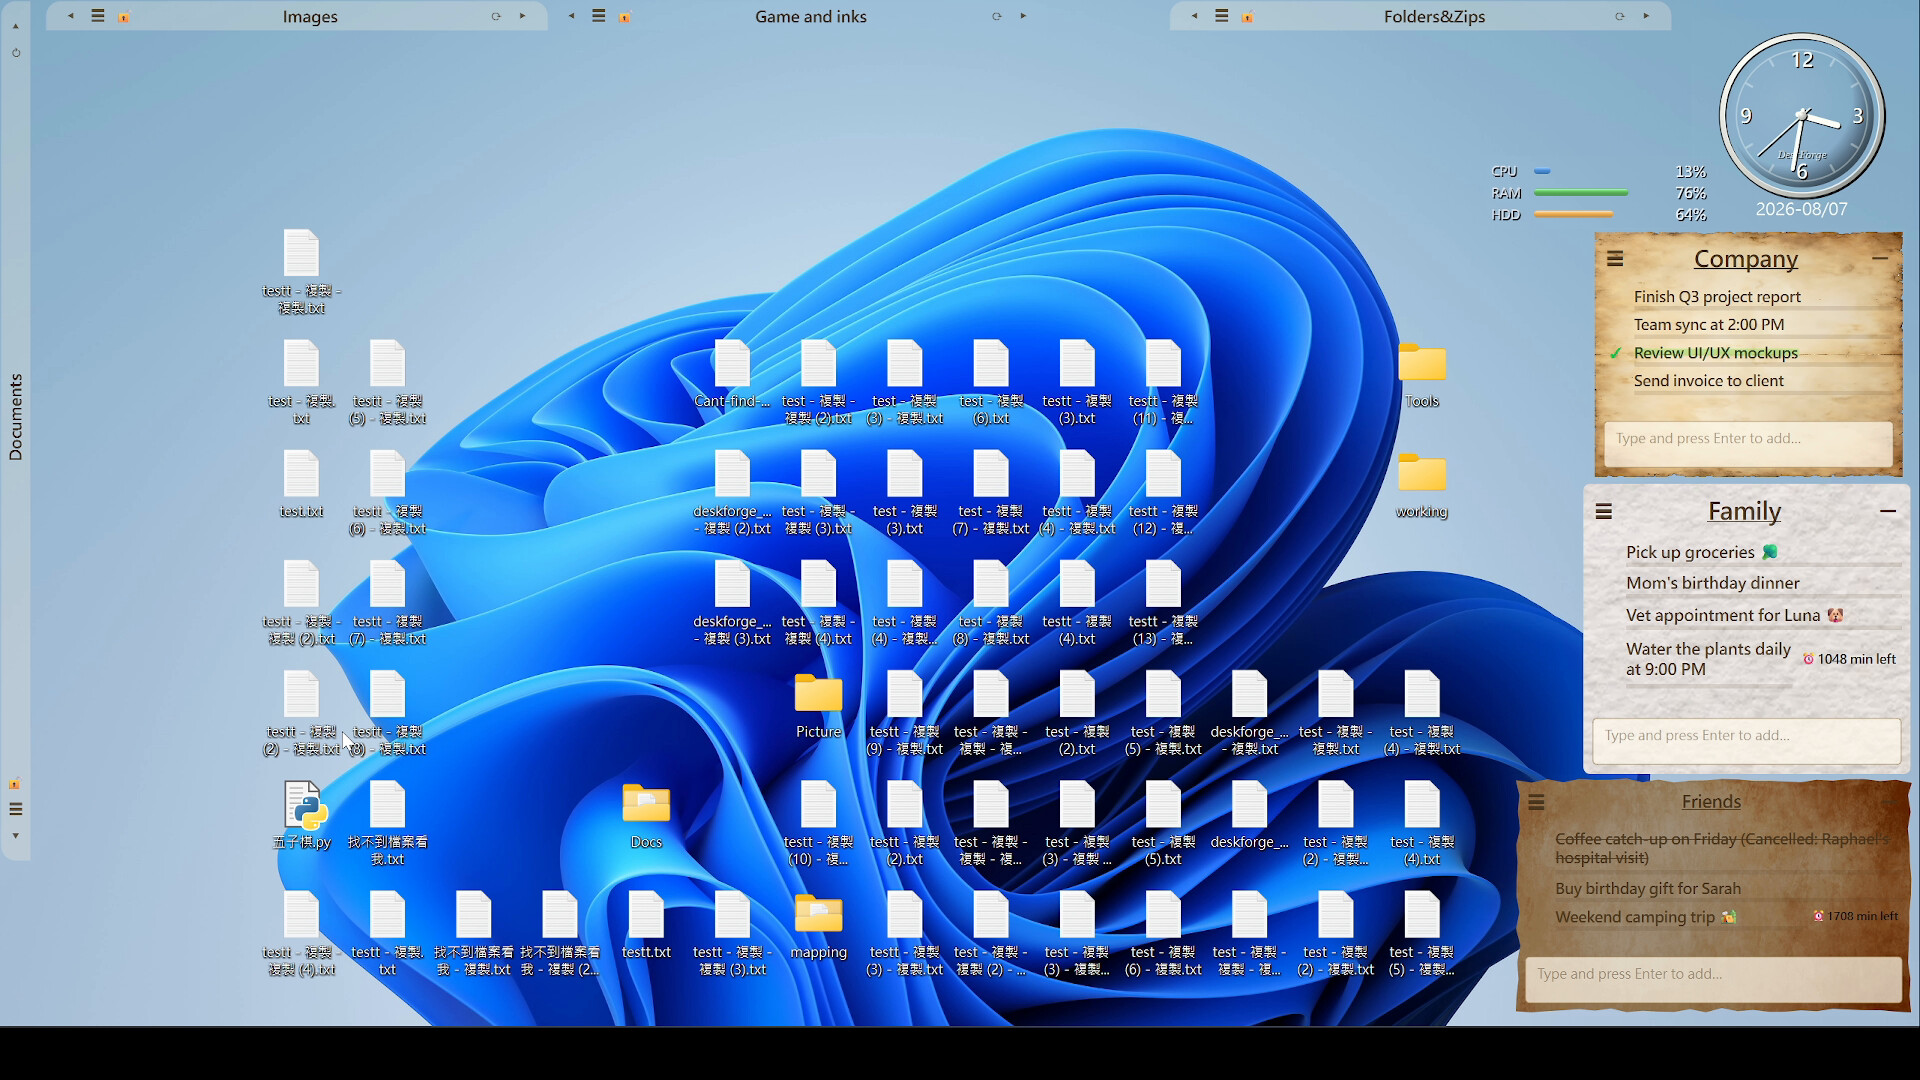Open the Game and inks panel menu
The image size is (1920, 1080).
(599, 16)
